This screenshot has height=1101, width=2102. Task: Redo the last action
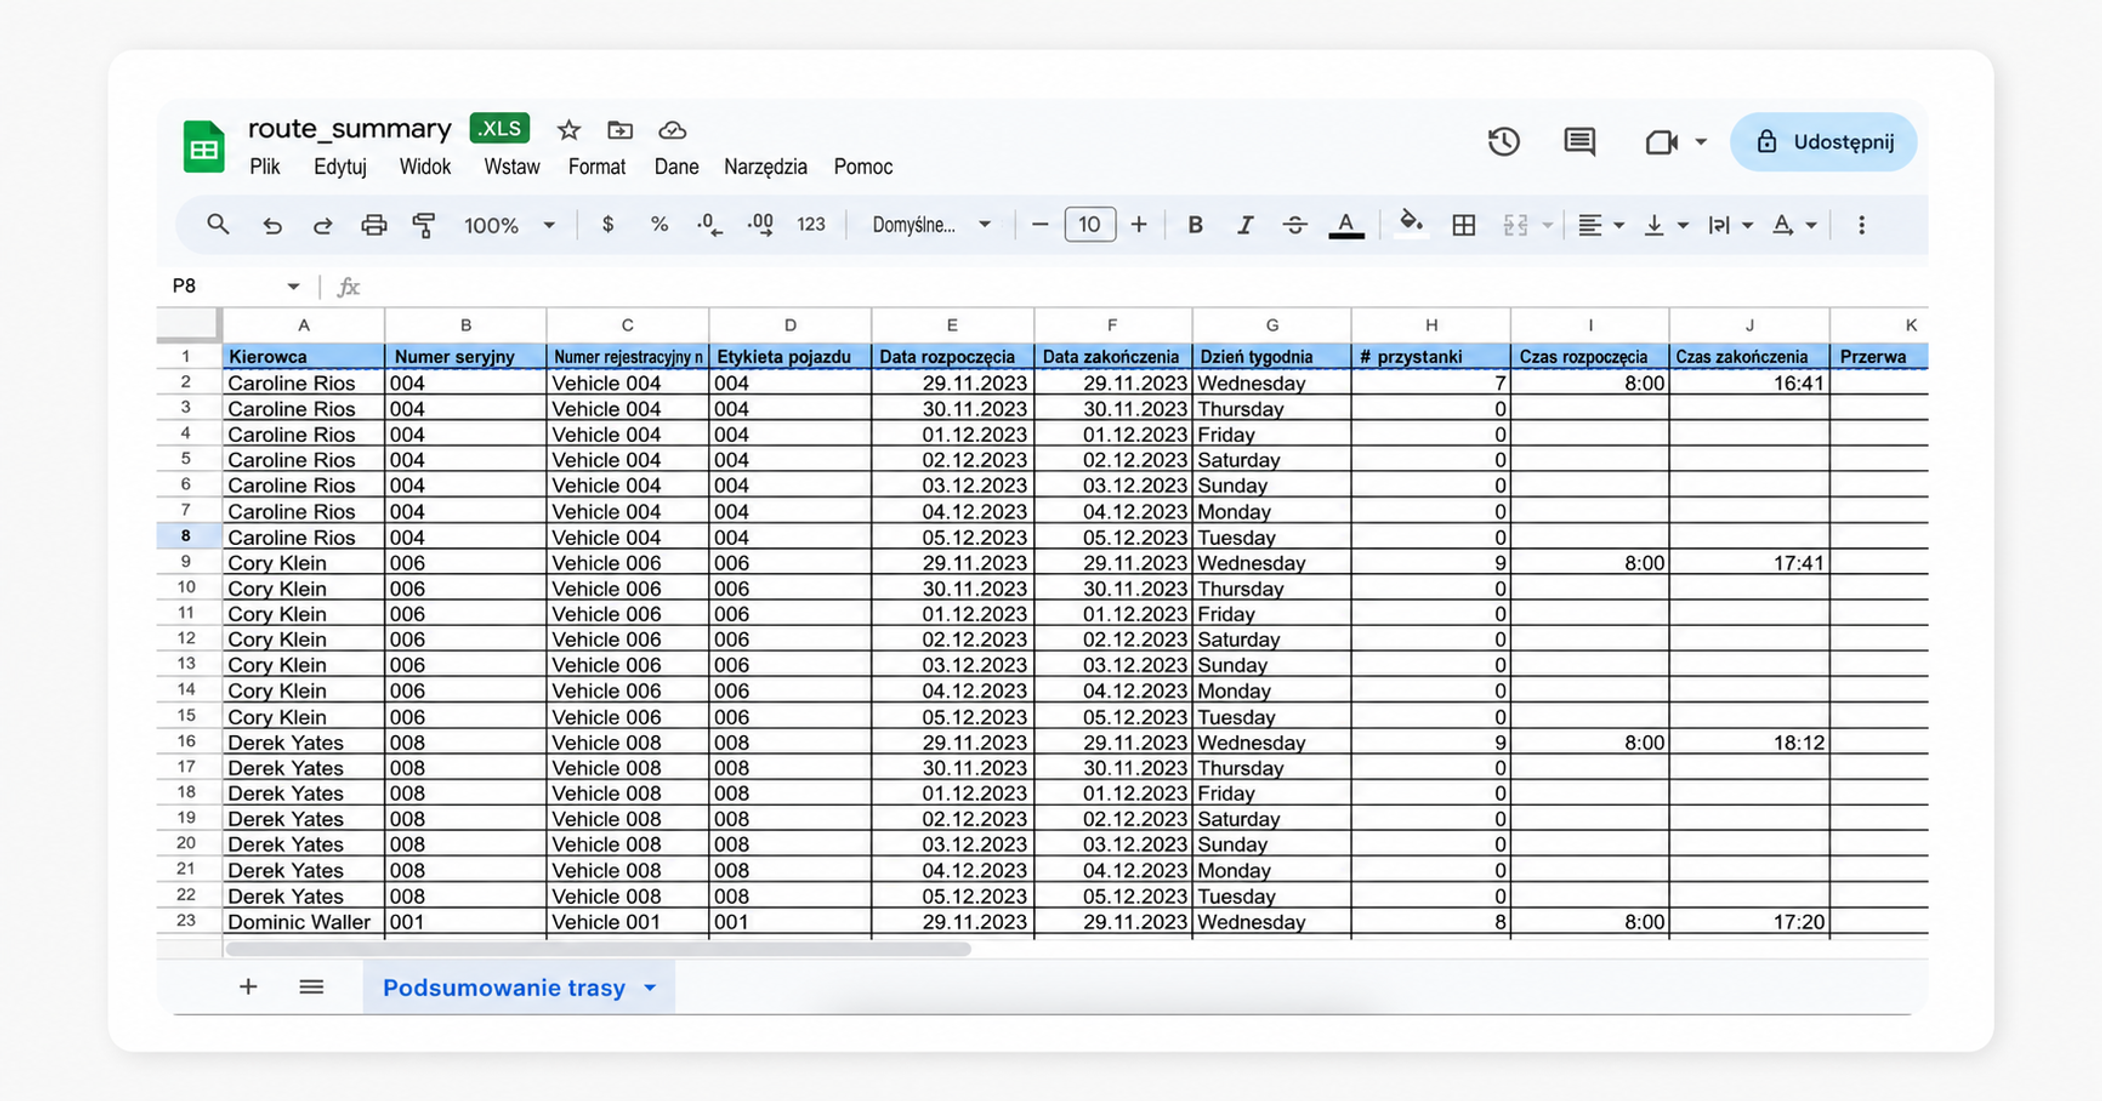click(322, 225)
